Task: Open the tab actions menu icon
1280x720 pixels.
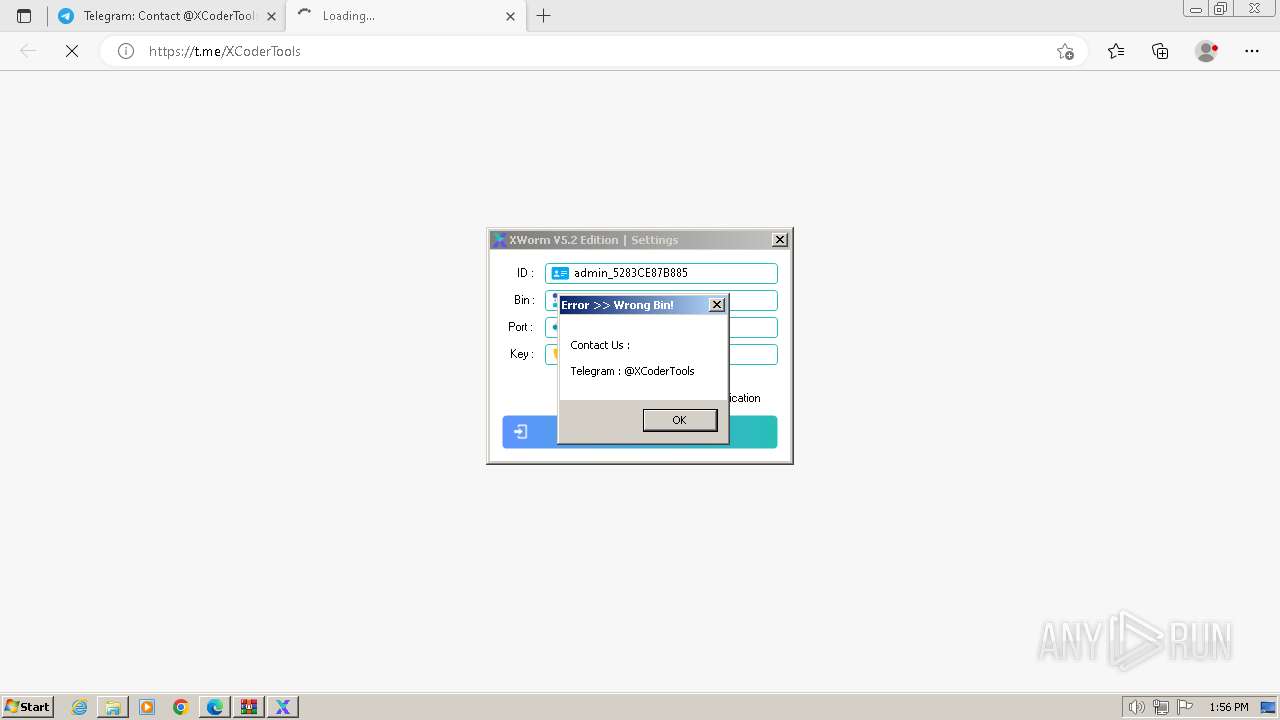Action: [24, 16]
